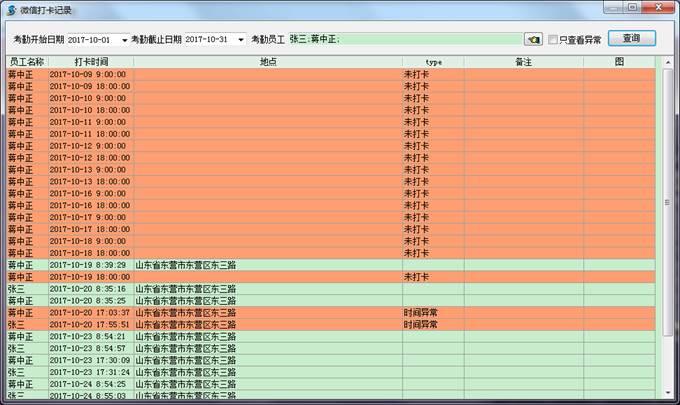Click the employee picker icon beside 考勤员工 field
The width and height of the screenshot is (680, 405).
533,40
